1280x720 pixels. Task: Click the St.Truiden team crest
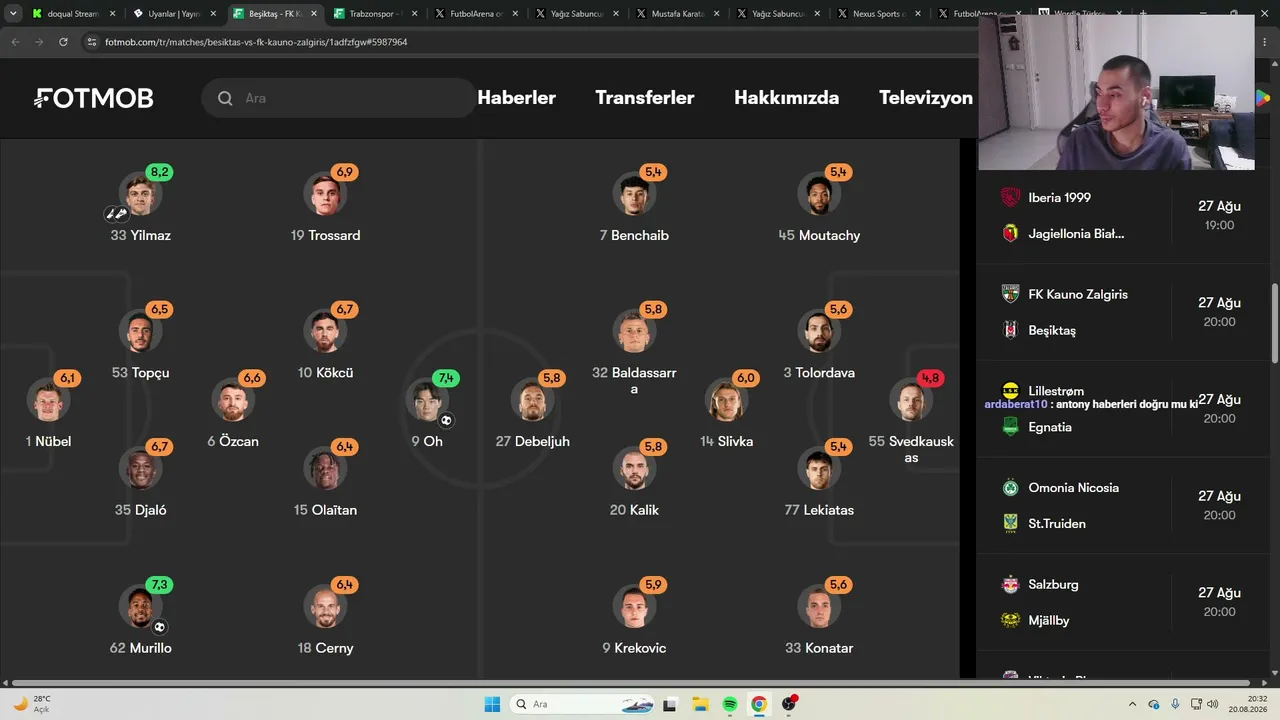[1010, 523]
